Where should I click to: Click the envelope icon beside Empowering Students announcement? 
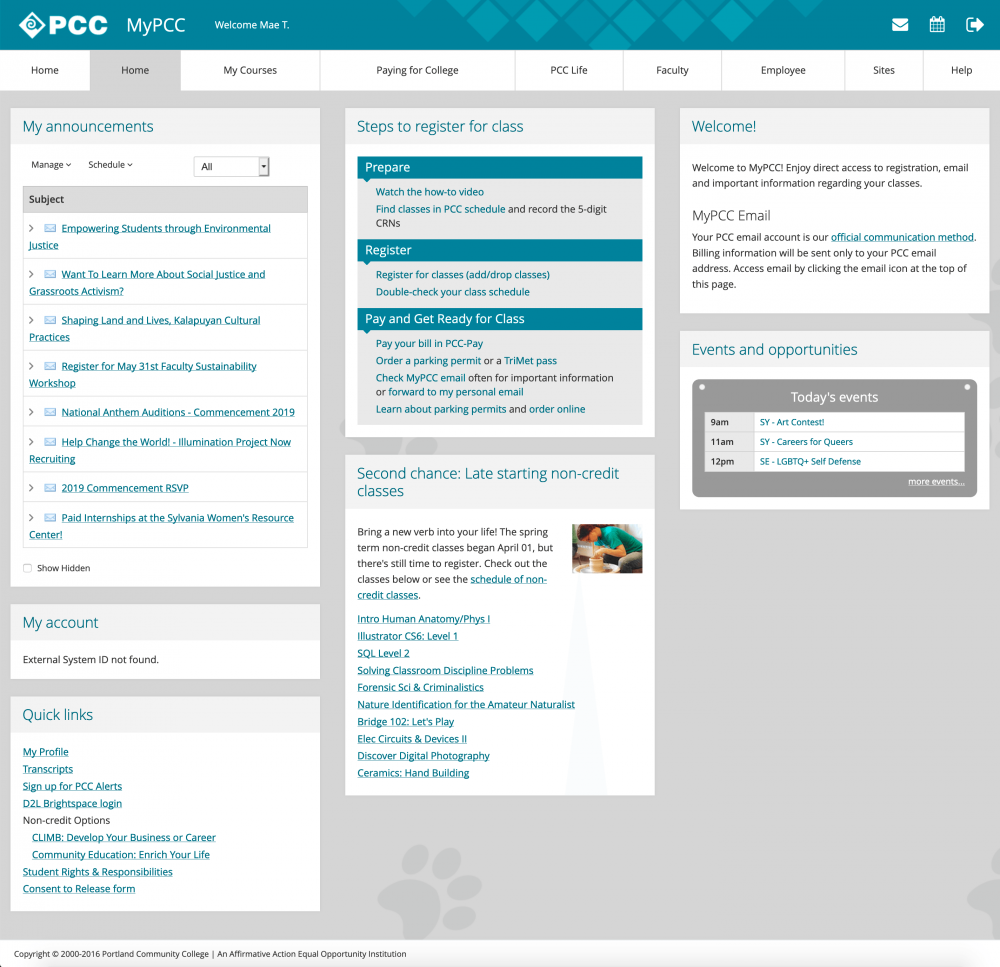50,228
